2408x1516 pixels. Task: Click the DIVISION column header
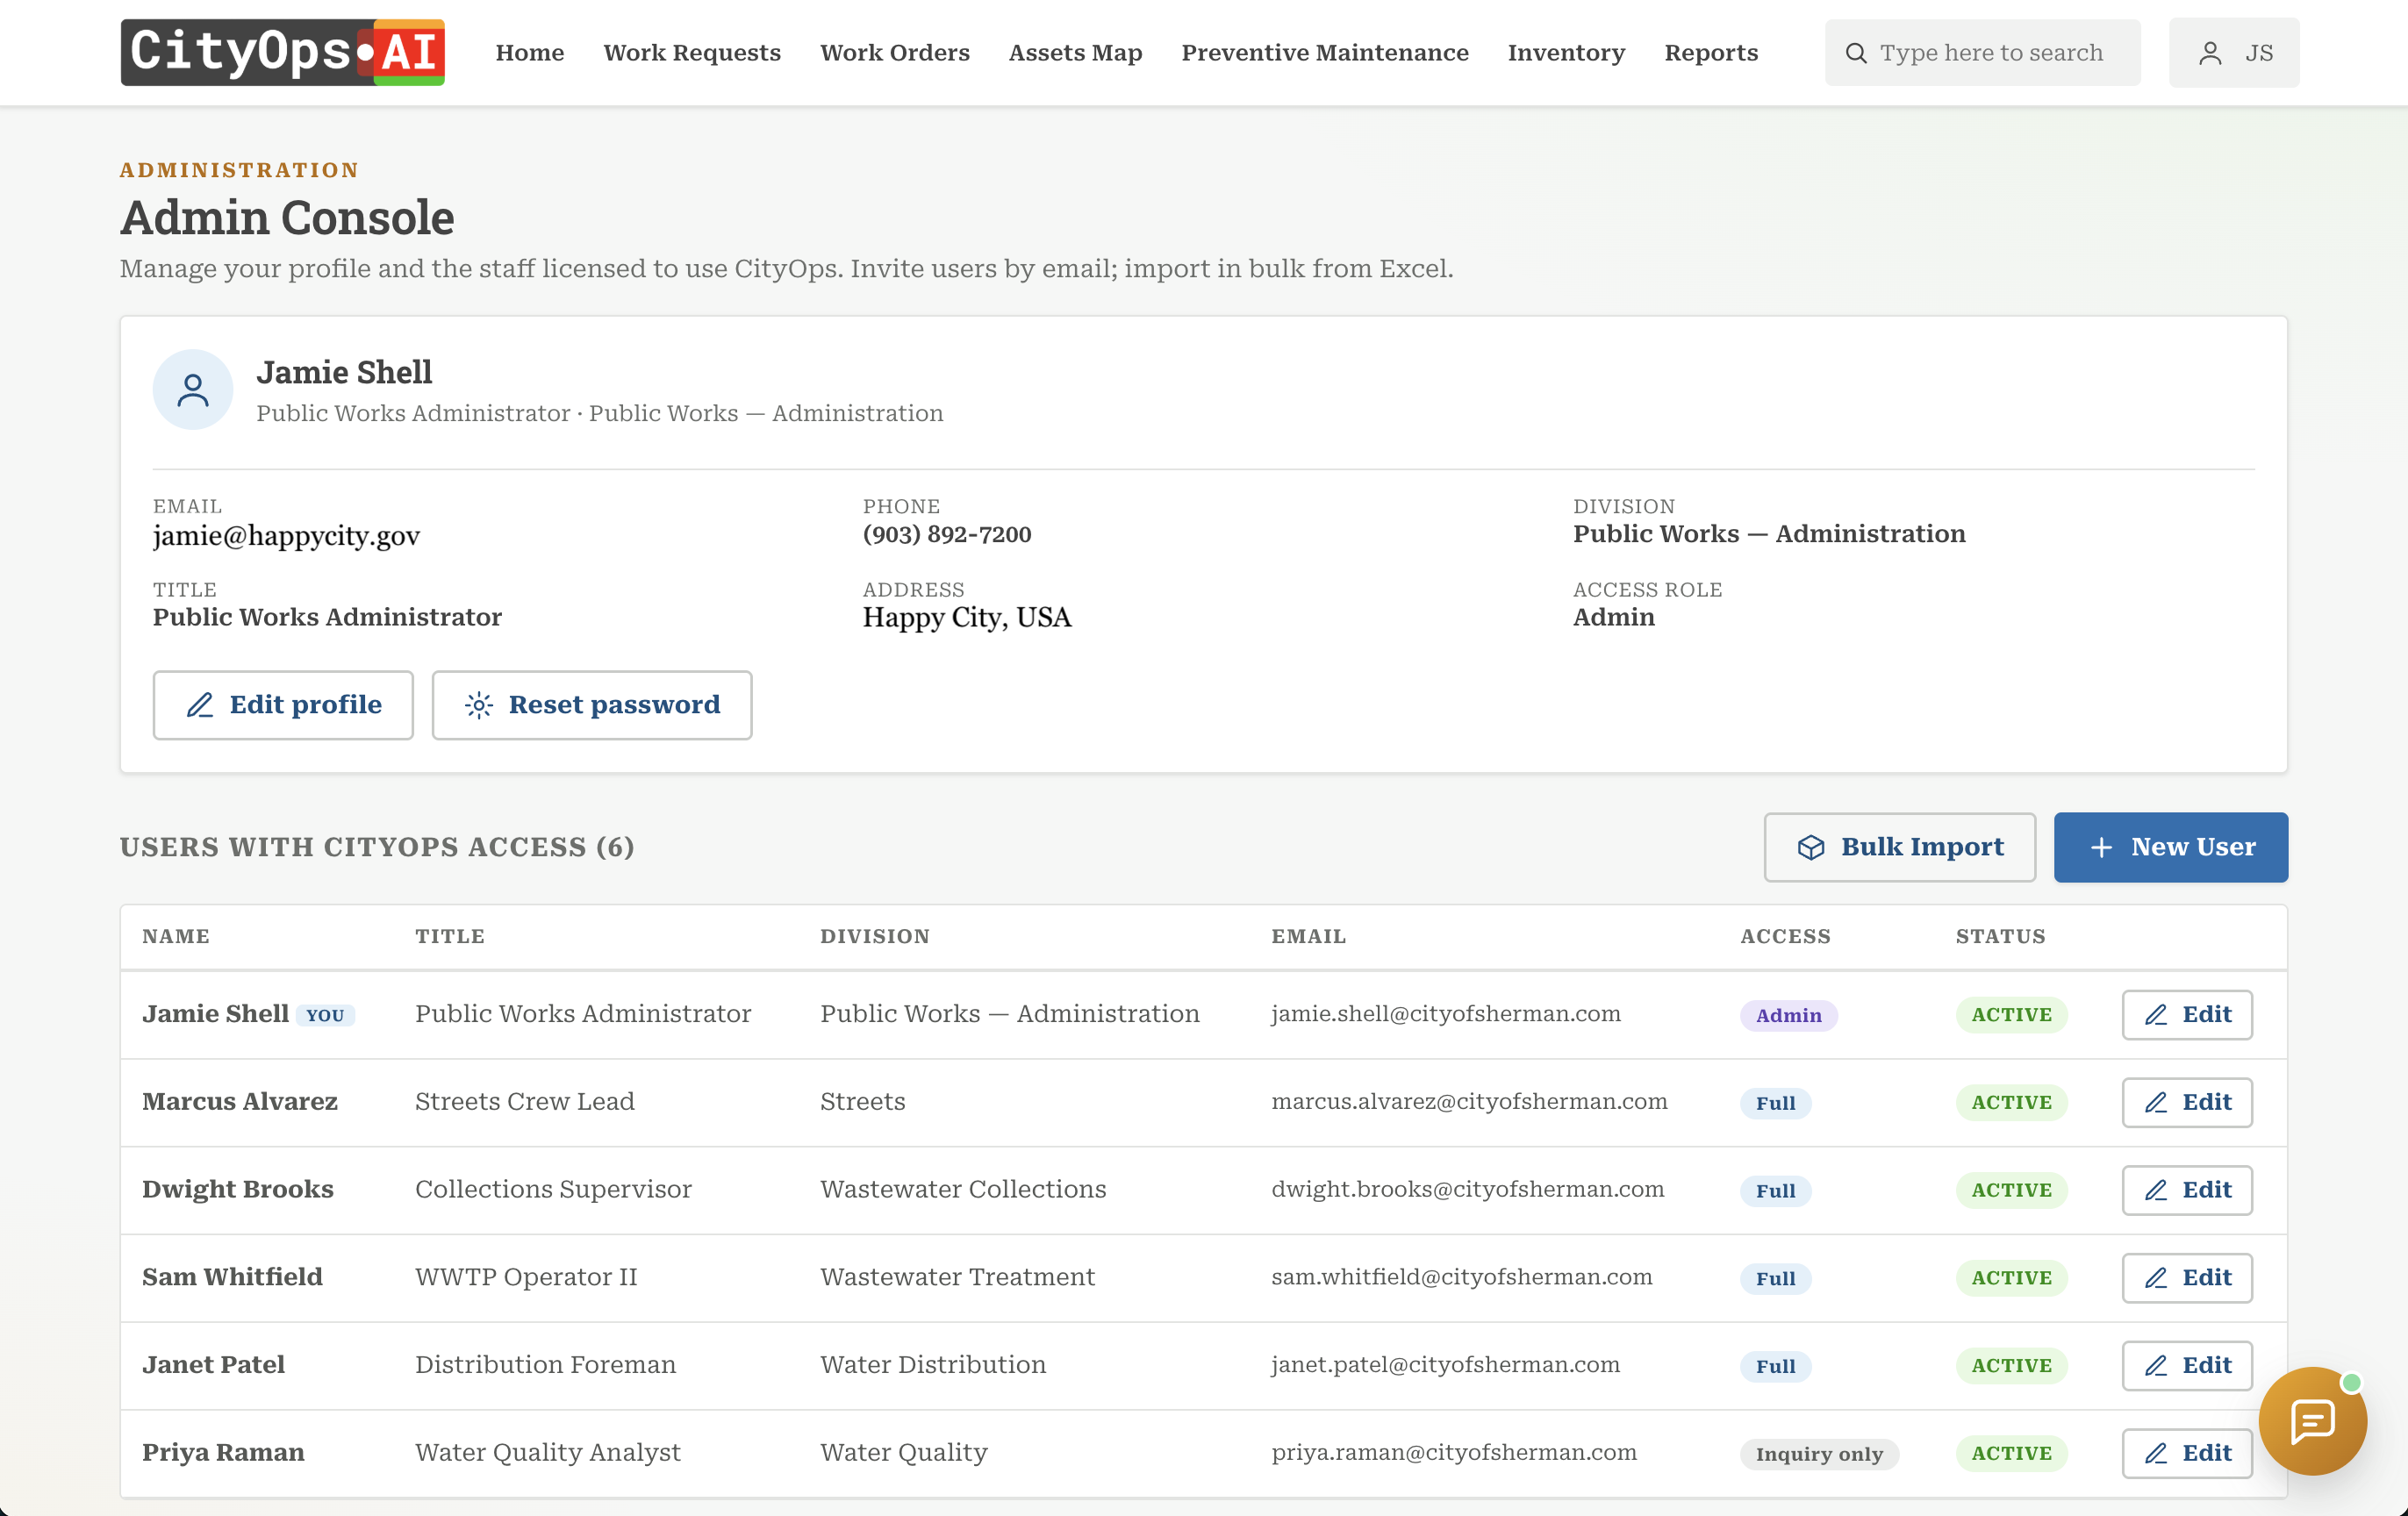pos(875,937)
